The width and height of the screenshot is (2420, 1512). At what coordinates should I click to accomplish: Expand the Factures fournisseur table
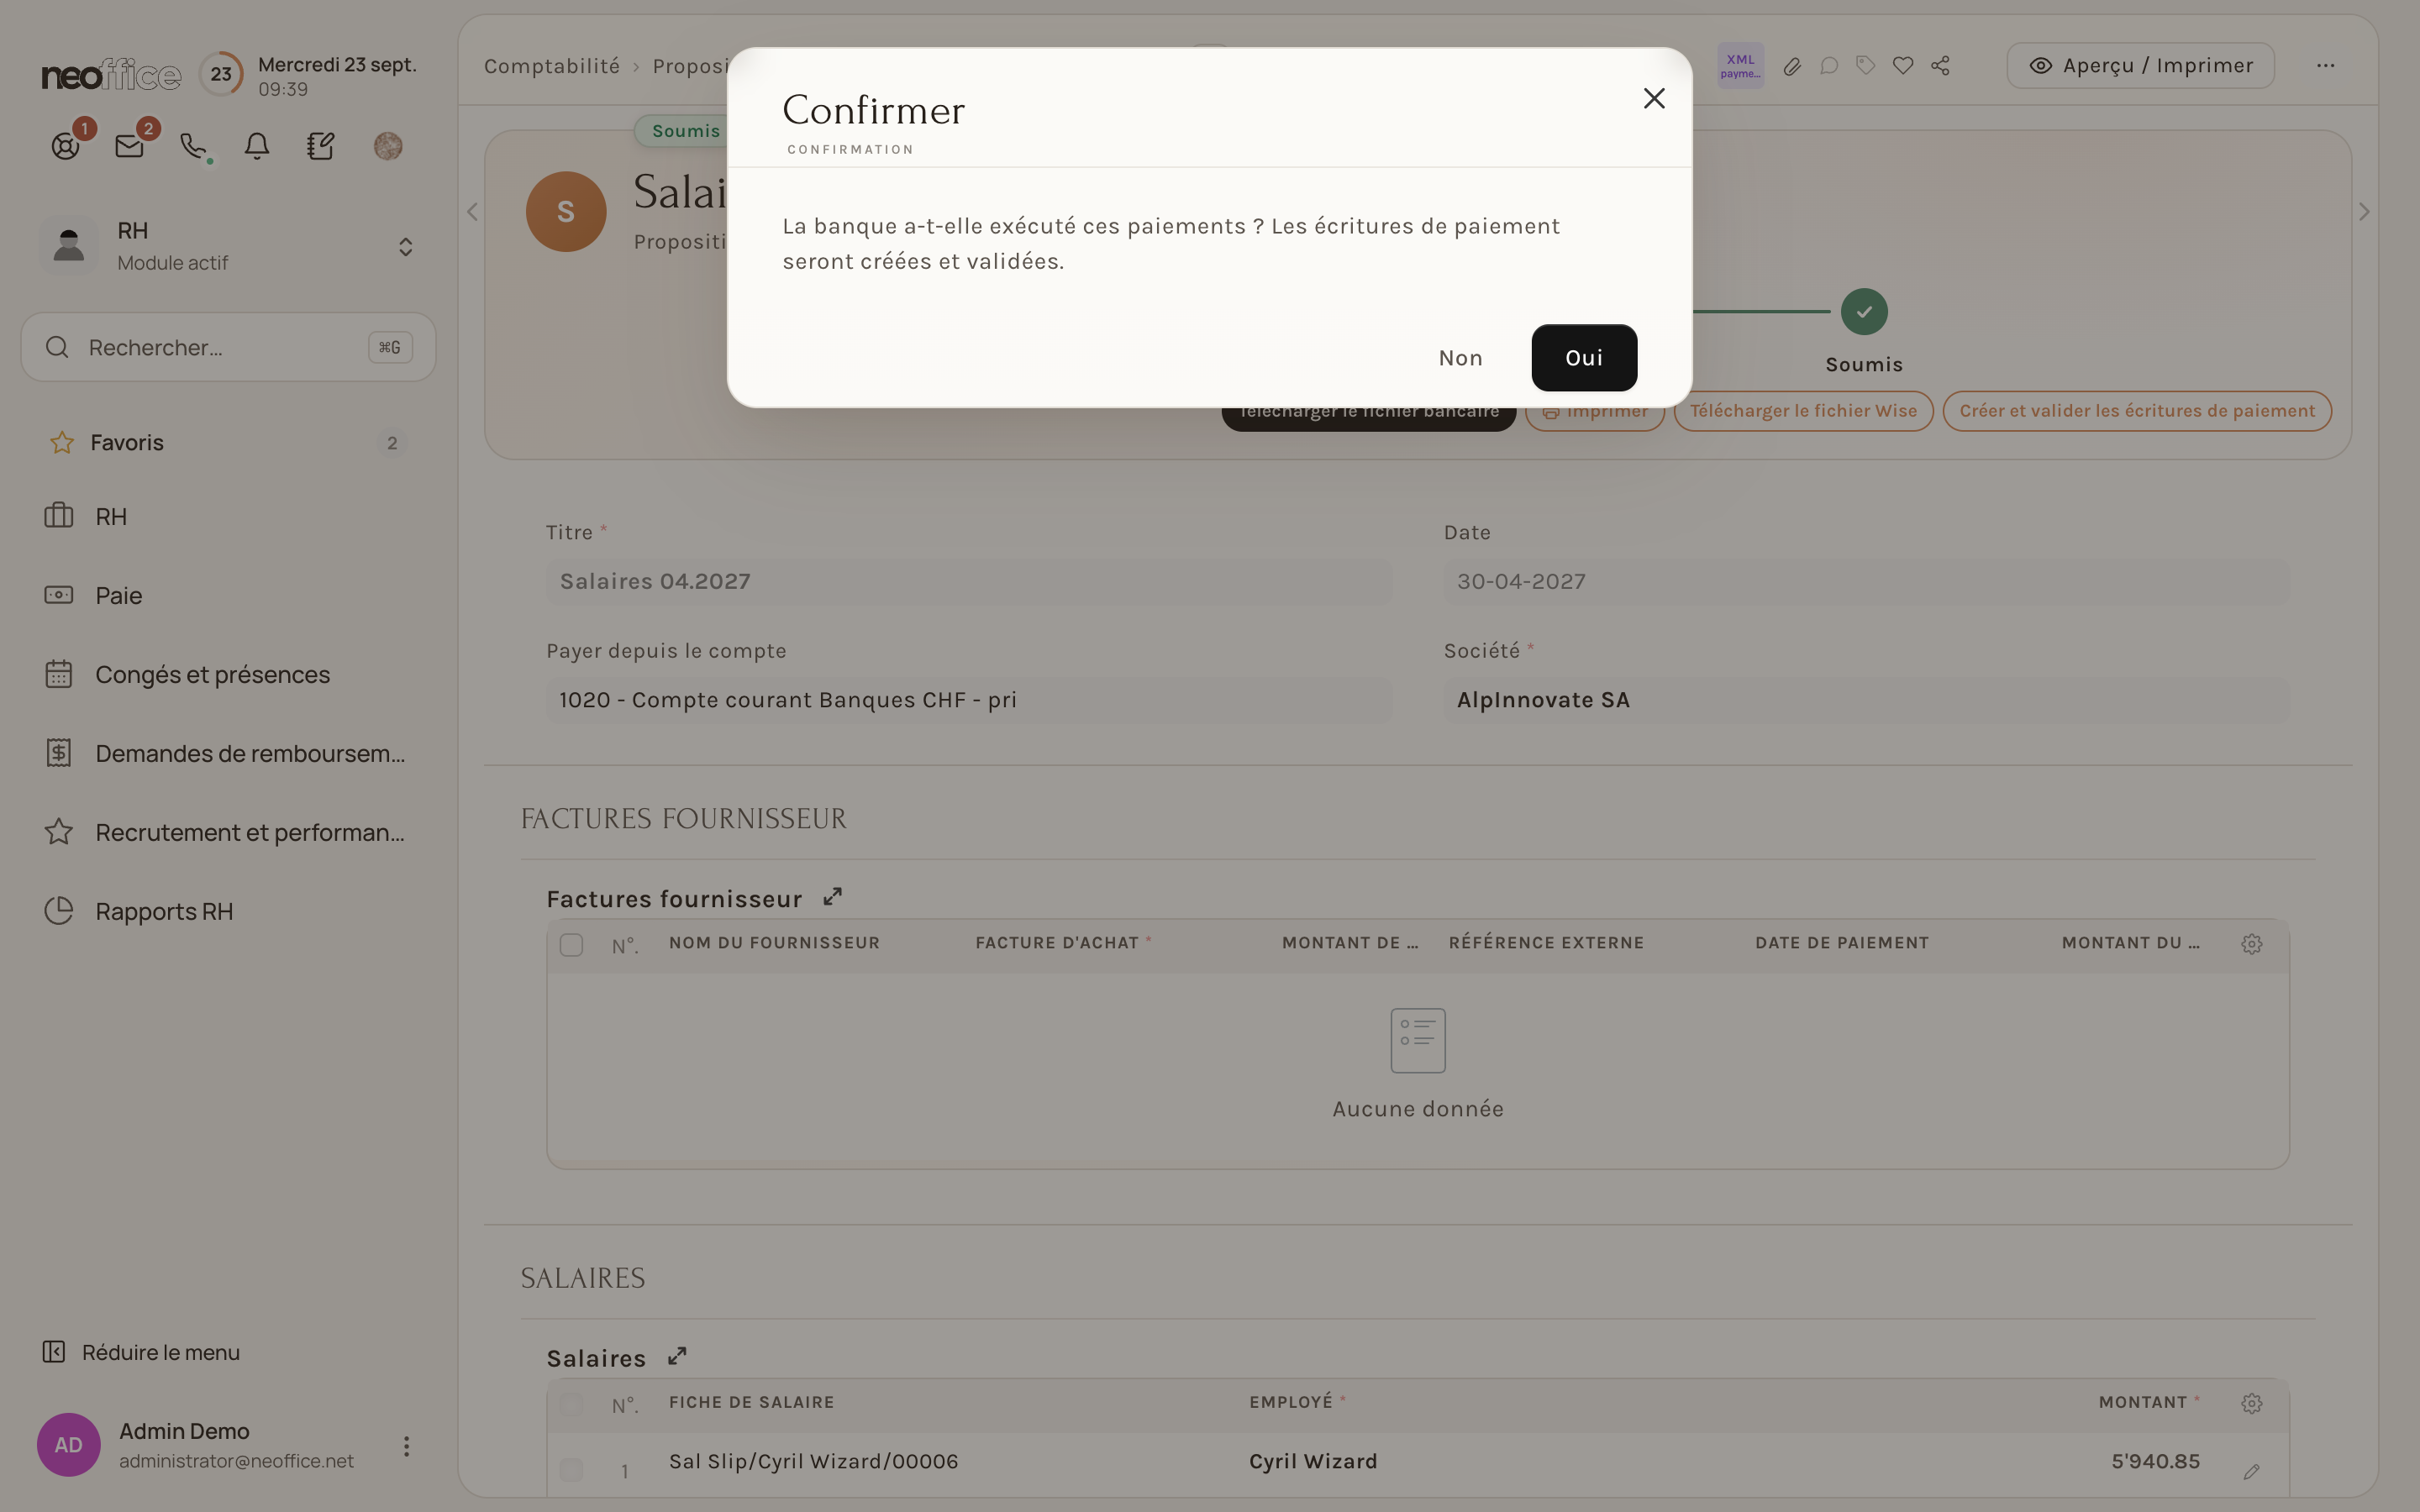click(x=833, y=897)
